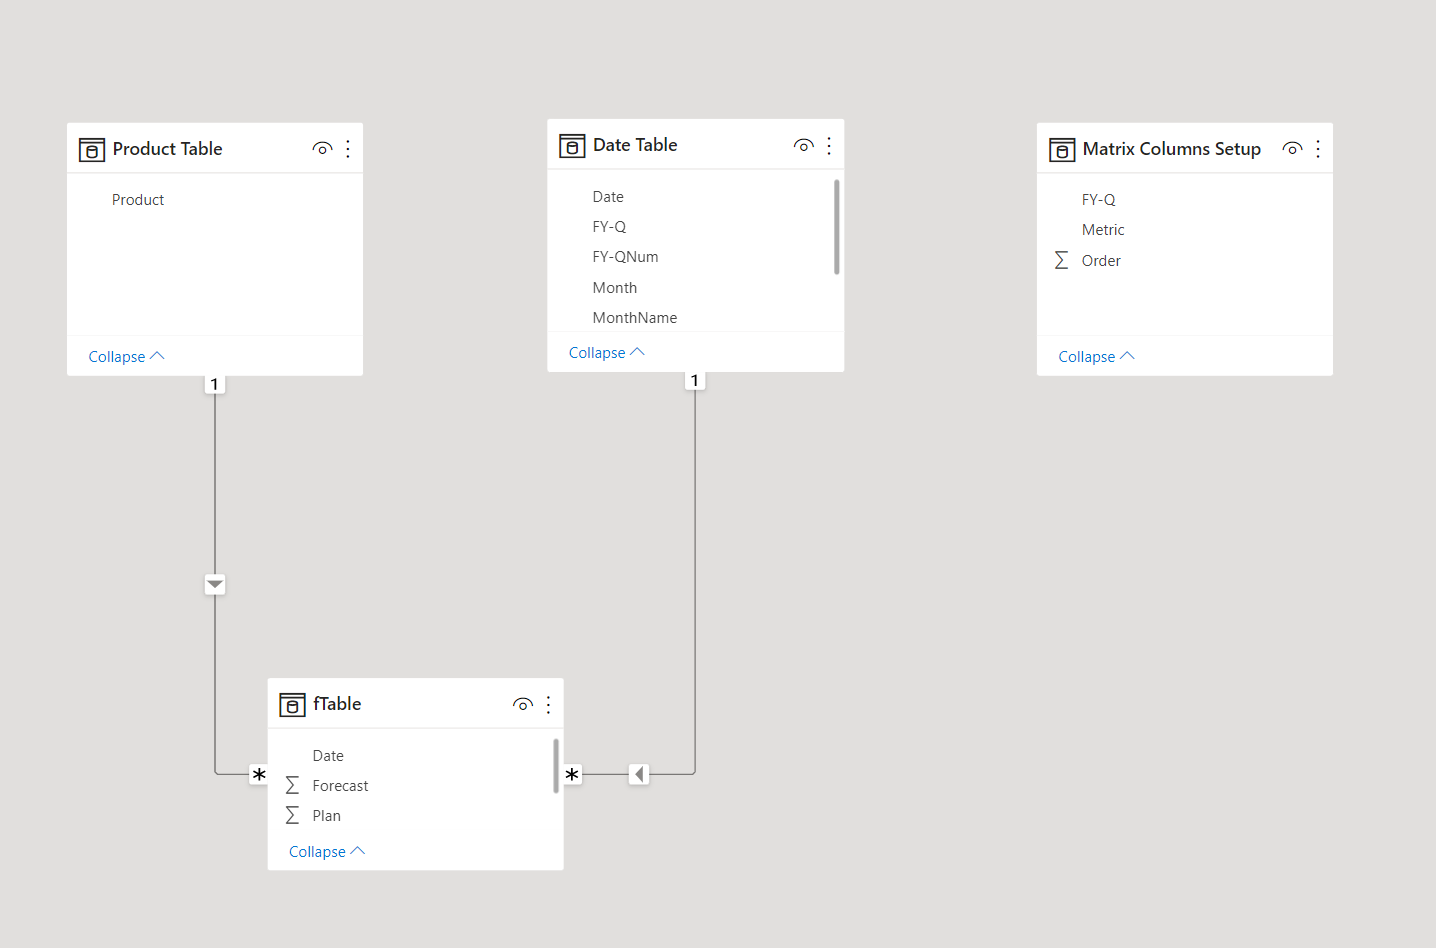The image size is (1436, 948).
Task: Select the Date field in fTable
Action: (328, 756)
